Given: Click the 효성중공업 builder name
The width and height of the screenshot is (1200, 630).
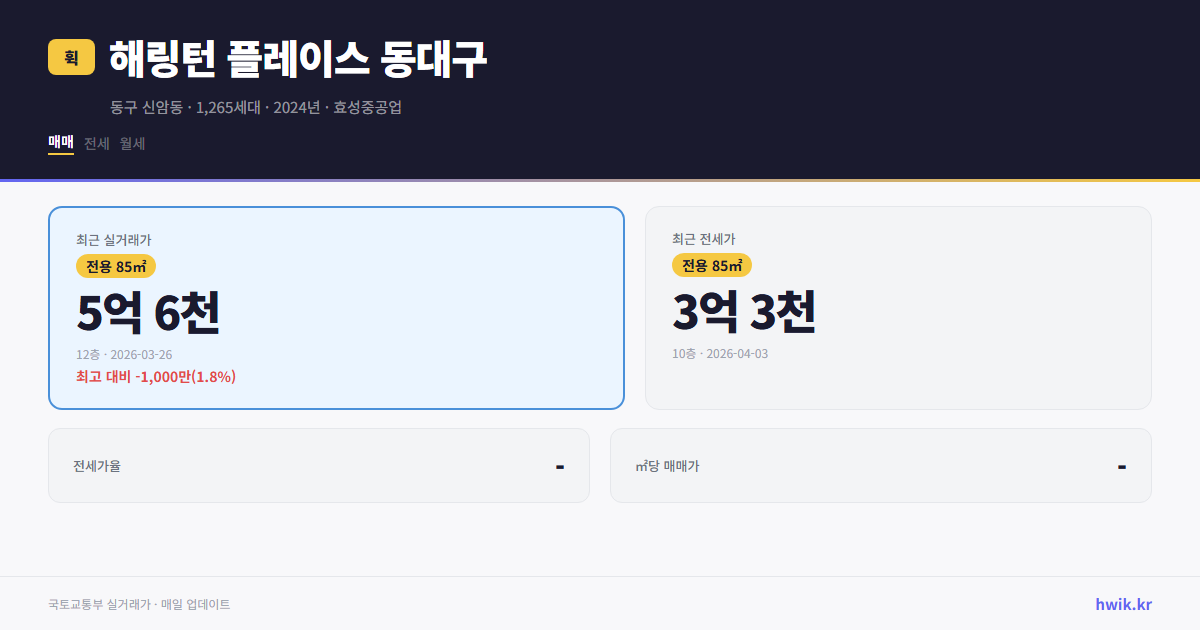Looking at the screenshot, I should 371,108.
